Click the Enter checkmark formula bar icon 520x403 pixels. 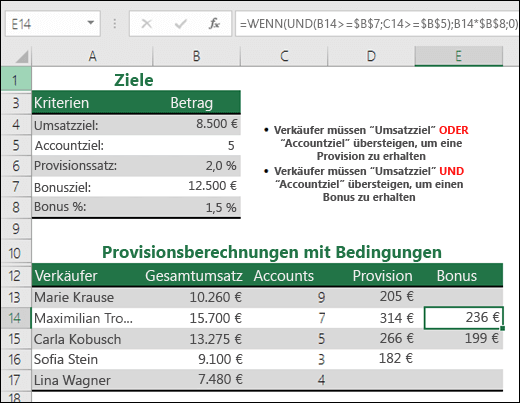pyautogui.click(x=180, y=24)
